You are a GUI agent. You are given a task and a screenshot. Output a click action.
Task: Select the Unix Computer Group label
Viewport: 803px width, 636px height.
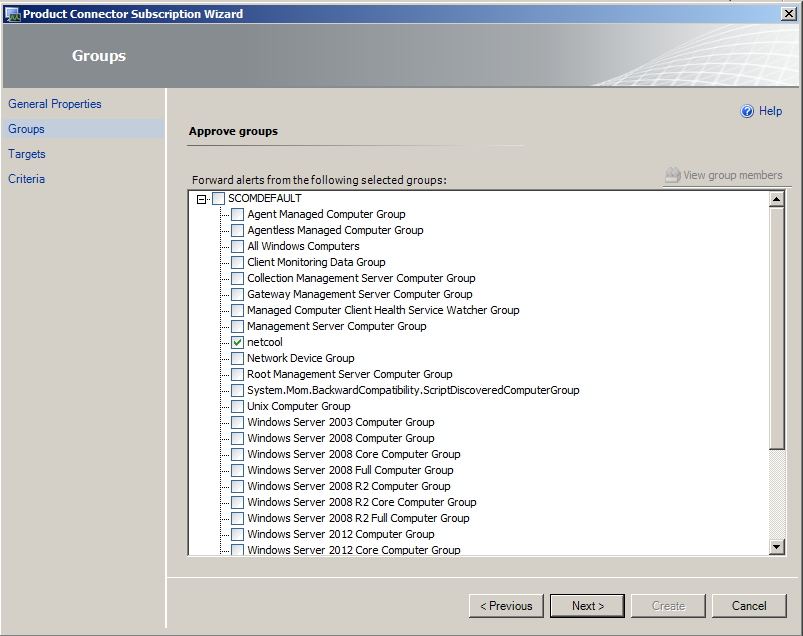point(299,406)
